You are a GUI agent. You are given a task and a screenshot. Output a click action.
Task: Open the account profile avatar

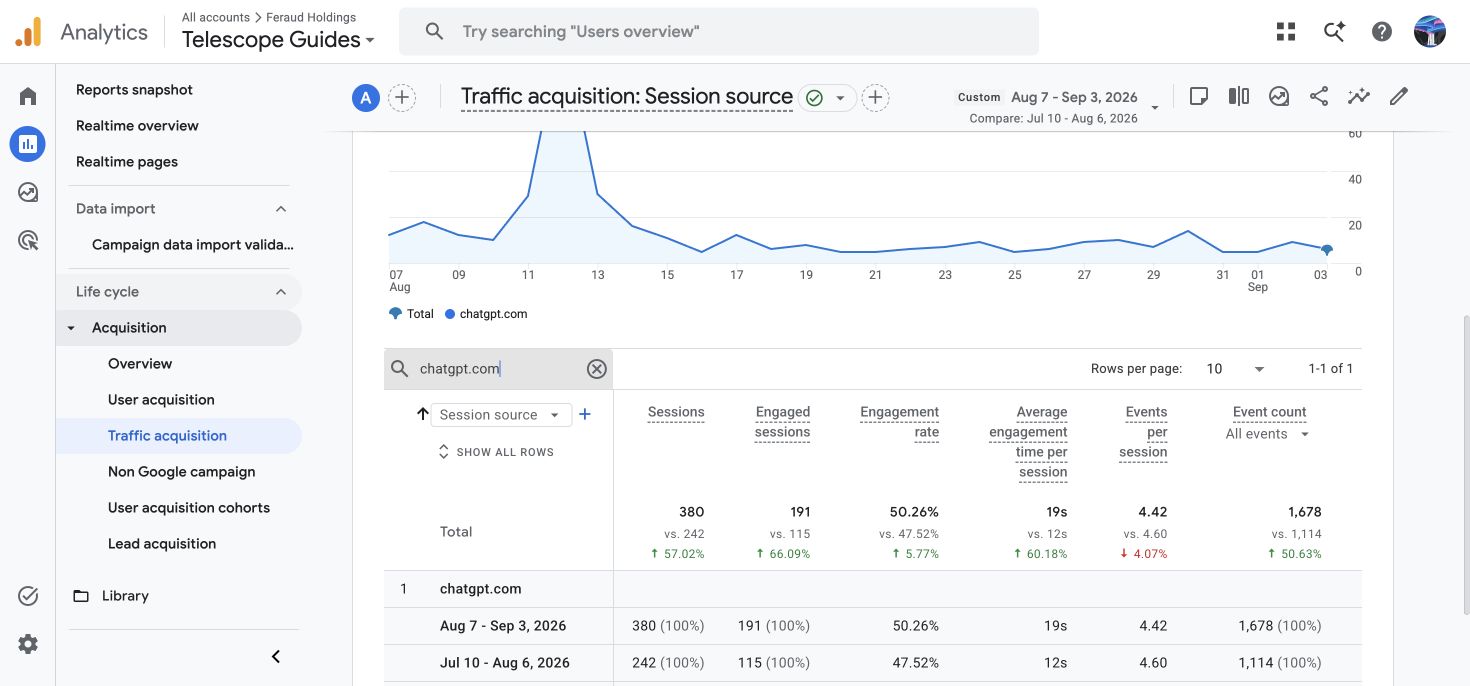[1430, 32]
